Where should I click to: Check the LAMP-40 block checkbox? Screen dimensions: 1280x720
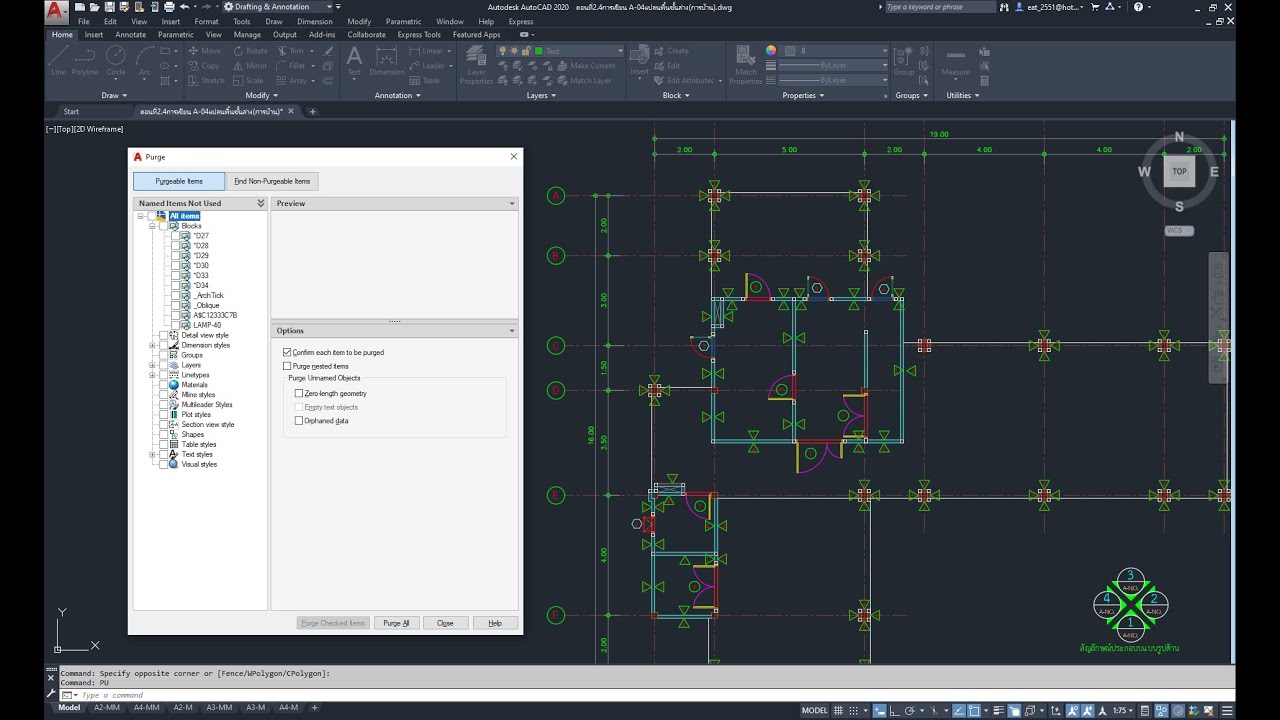(176, 325)
